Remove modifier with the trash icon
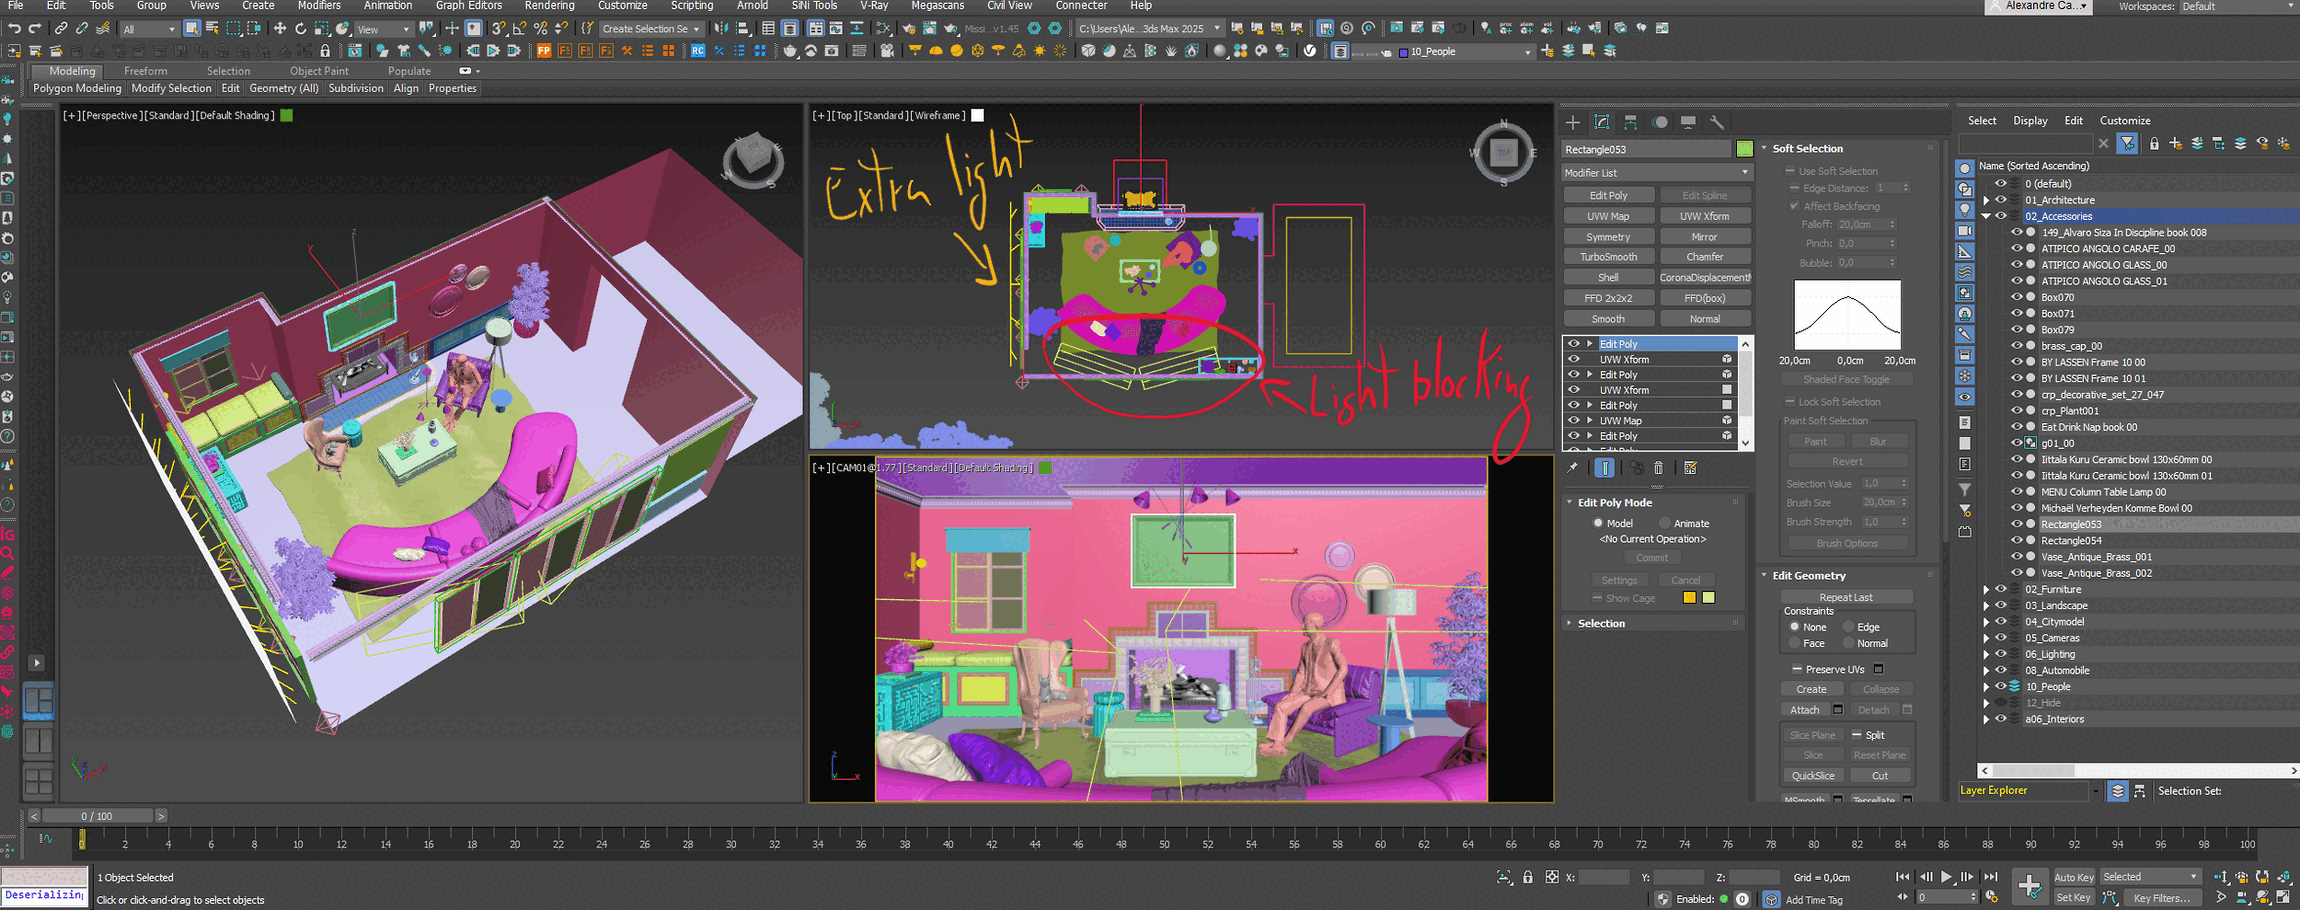The height and width of the screenshot is (910, 2300). 1658,468
